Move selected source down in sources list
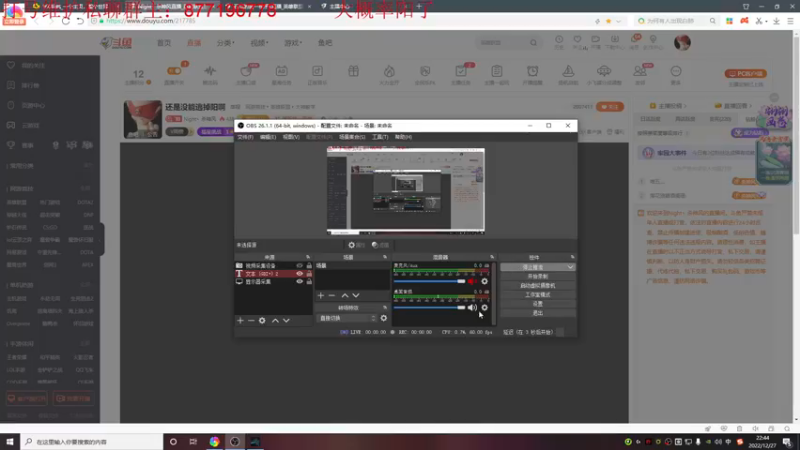800x450 pixels. pyautogui.click(x=286, y=320)
